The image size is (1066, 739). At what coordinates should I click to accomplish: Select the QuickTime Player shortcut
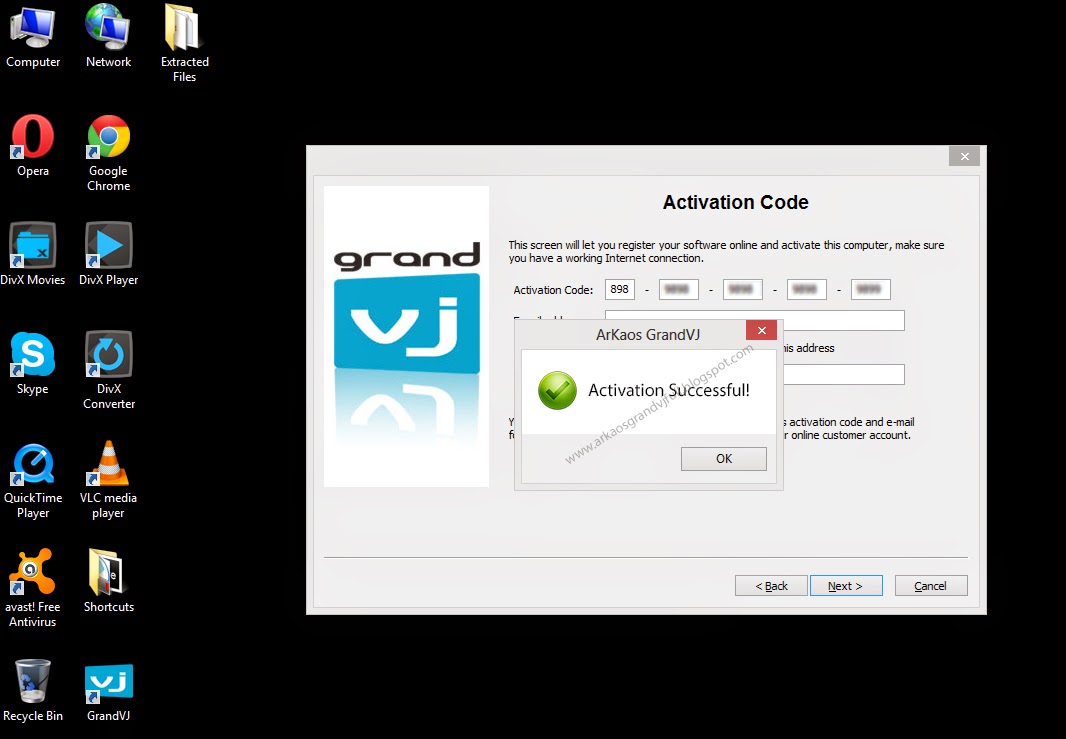click(x=33, y=481)
